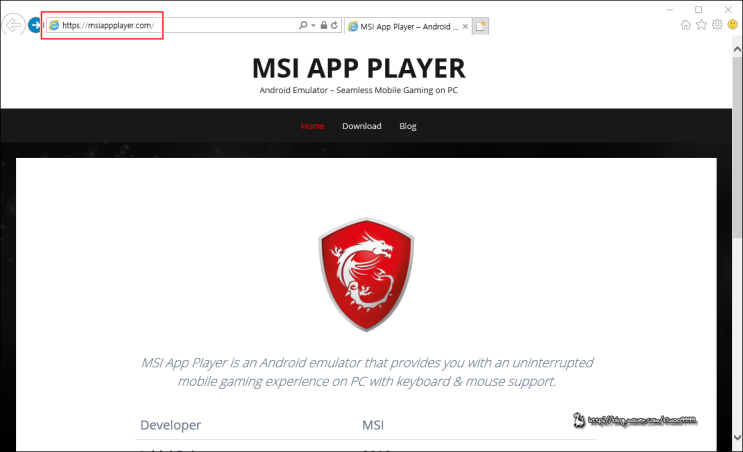This screenshot has width=743, height=452.
Task: Click the MSI APP PLAYER site title
Action: pyautogui.click(x=359, y=68)
